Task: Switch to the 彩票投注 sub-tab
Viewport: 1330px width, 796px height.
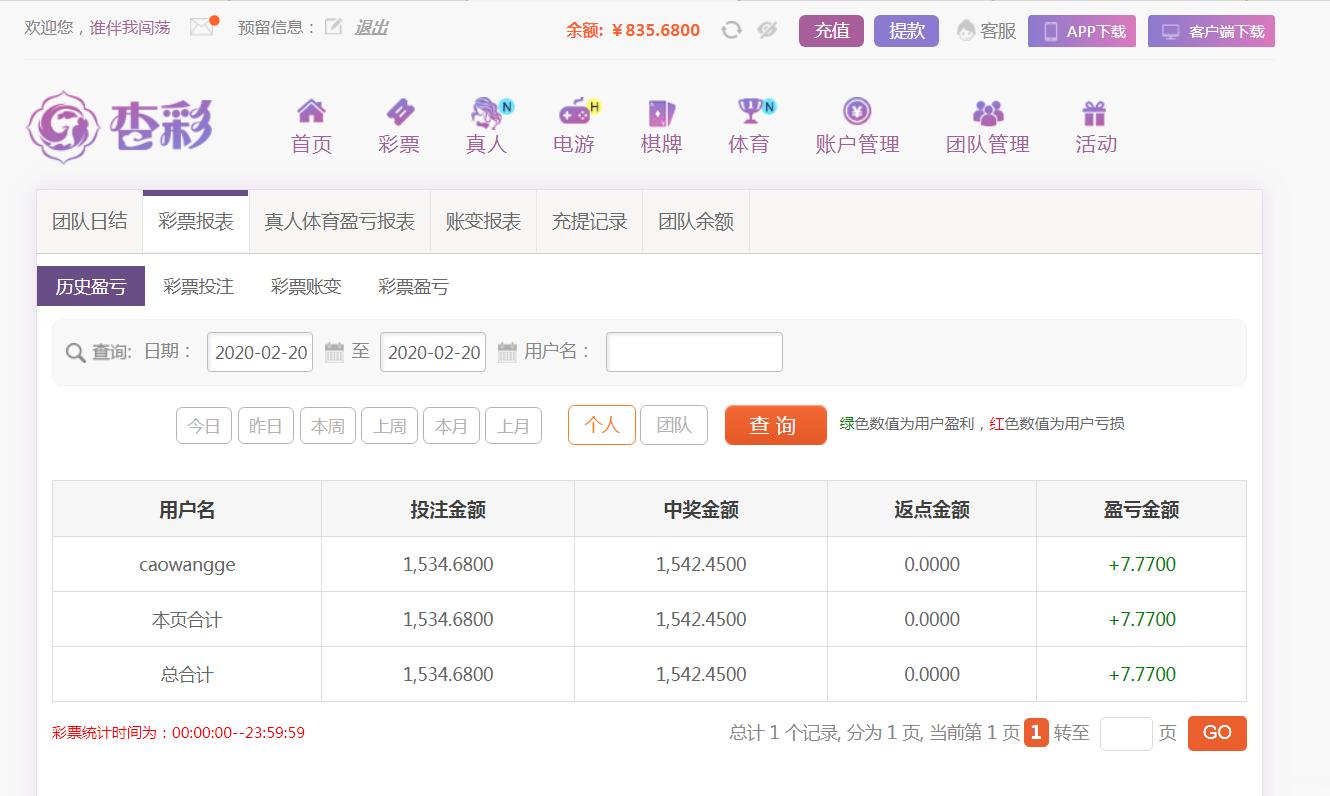Action: coord(198,287)
